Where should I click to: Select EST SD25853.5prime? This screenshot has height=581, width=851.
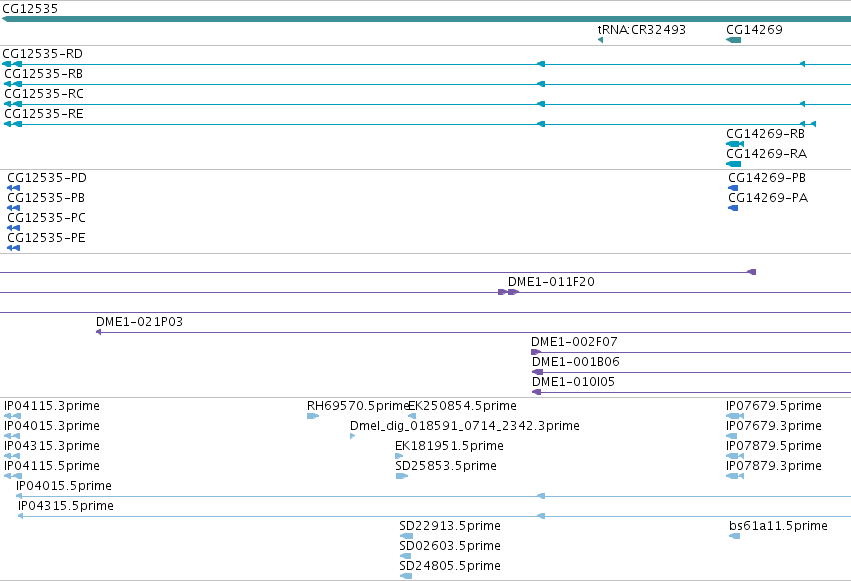pyautogui.click(x=446, y=467)
